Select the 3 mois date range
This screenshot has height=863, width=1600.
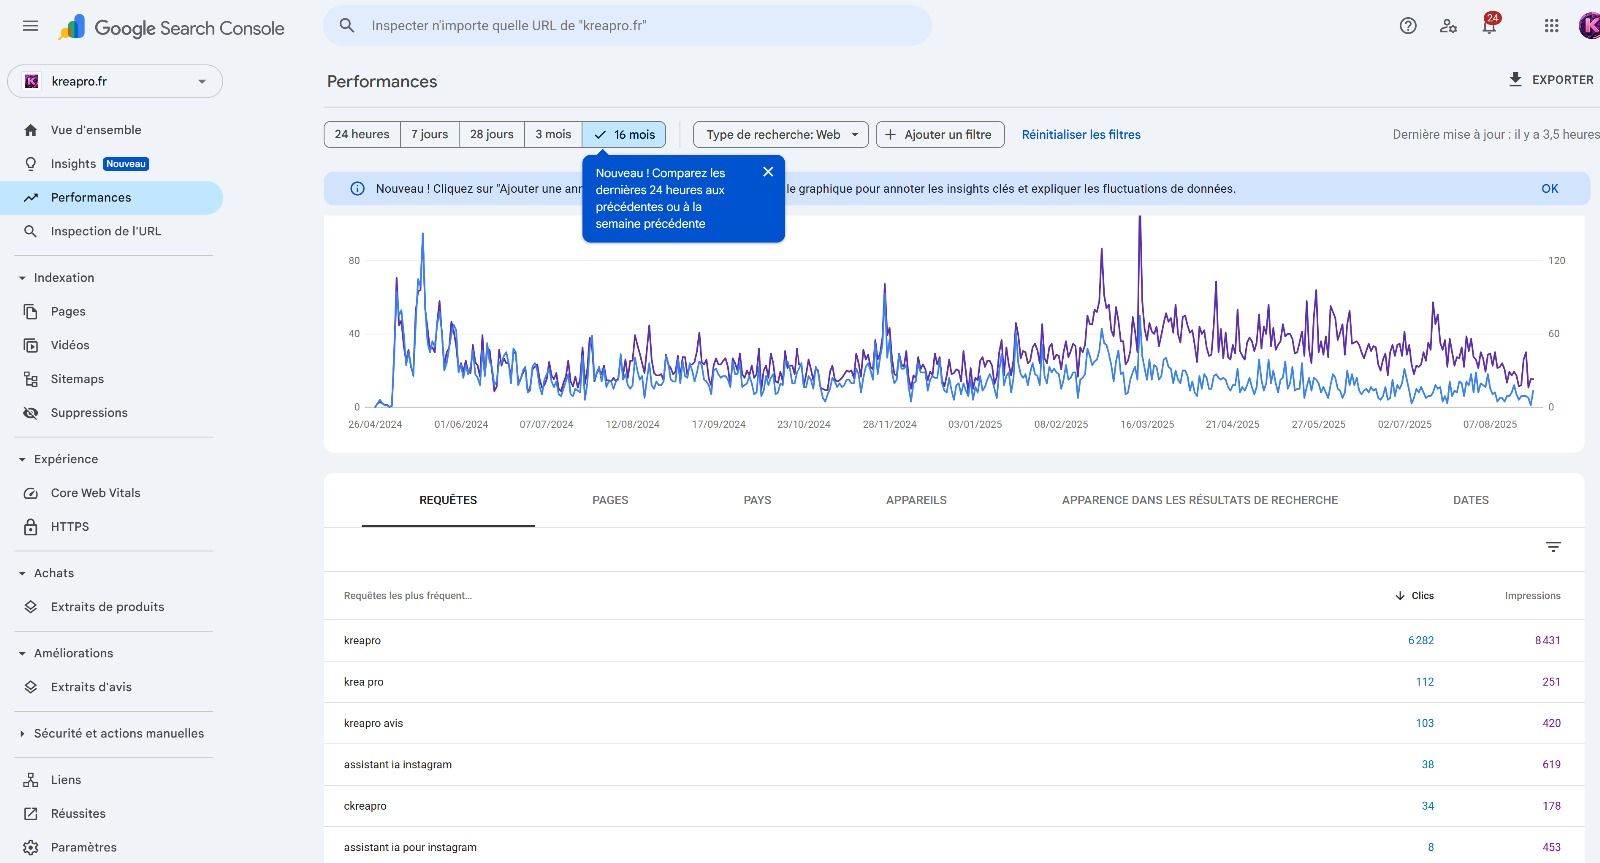click(x=553, y=134)
